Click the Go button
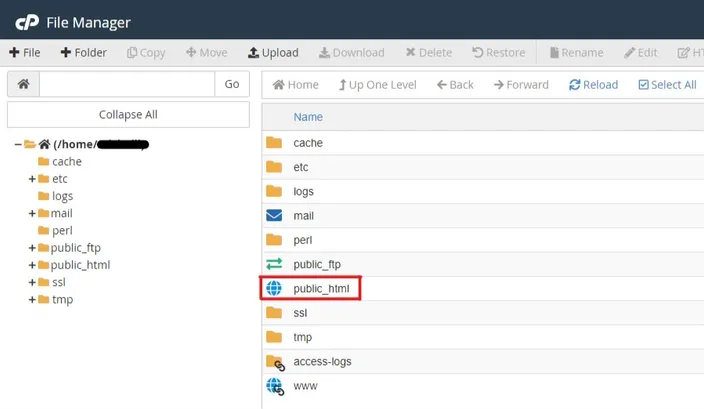704x409 pixels. coord(232,84)
